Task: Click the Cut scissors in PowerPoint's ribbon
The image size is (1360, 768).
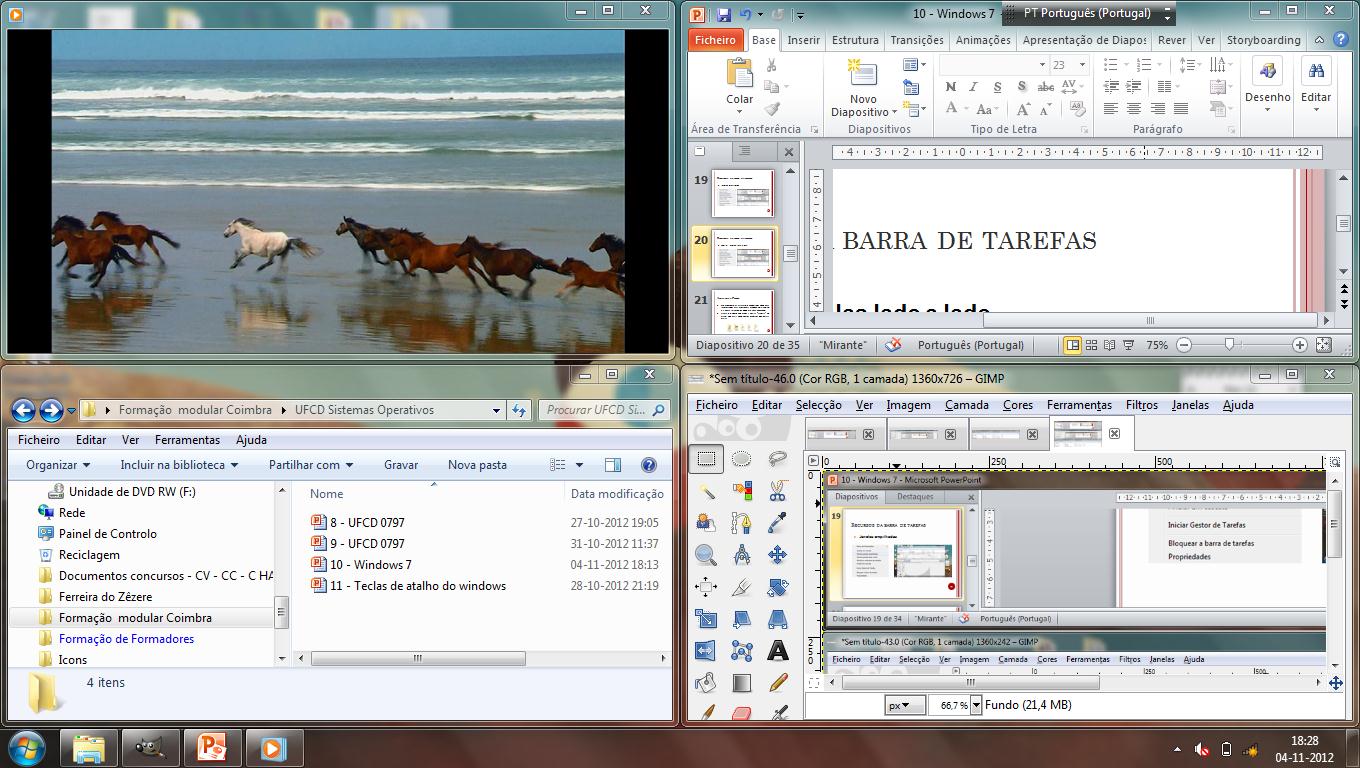Action: tap(771, 65)
